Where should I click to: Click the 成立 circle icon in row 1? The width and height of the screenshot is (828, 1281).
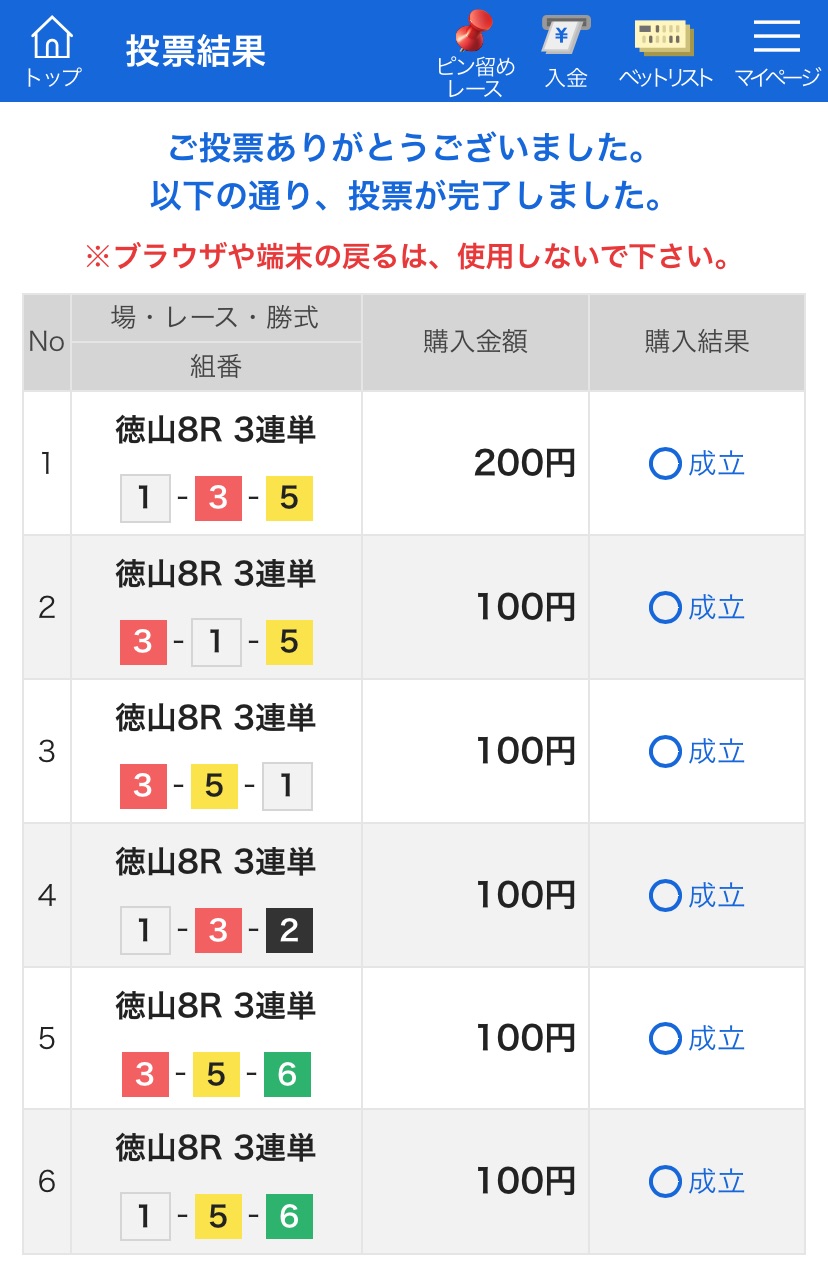(x=665, y=464)
